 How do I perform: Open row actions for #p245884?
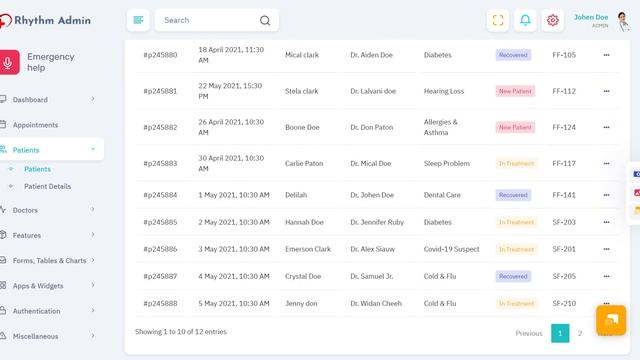tap(606, 195)
